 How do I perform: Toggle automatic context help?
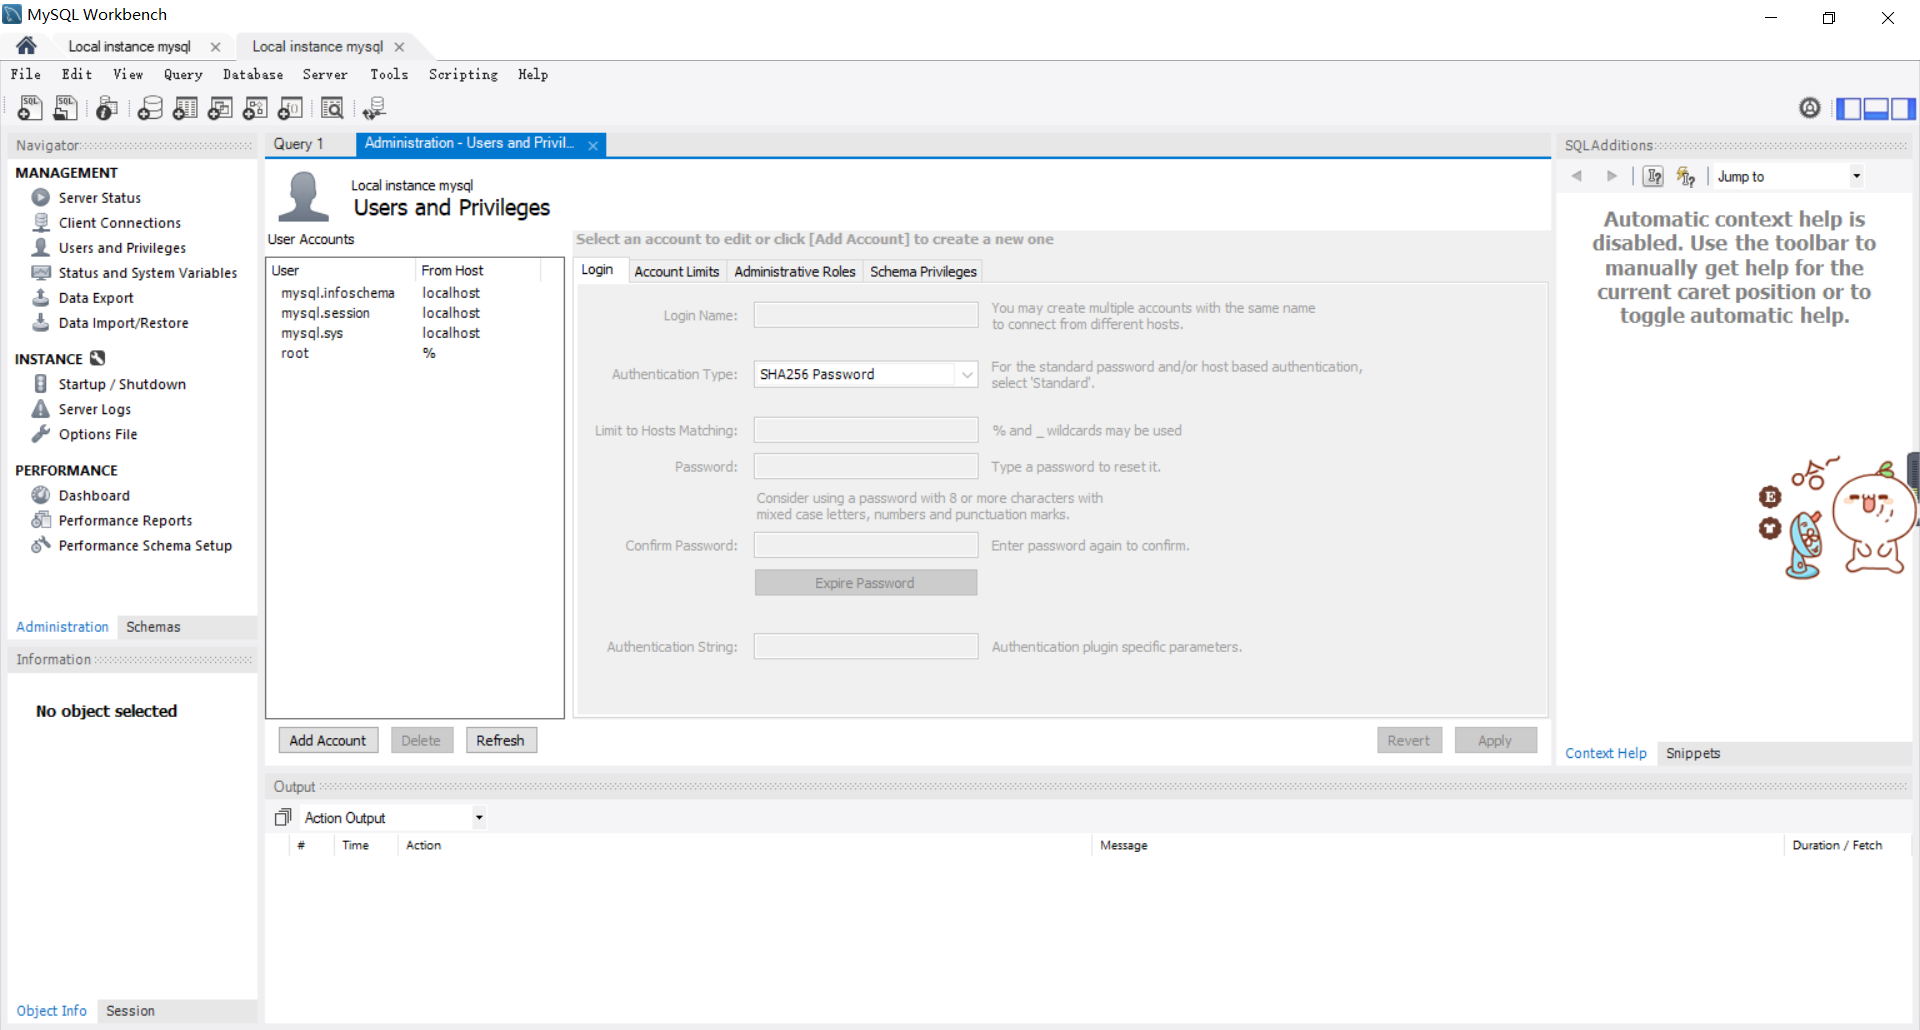(x=1686, y=176)
